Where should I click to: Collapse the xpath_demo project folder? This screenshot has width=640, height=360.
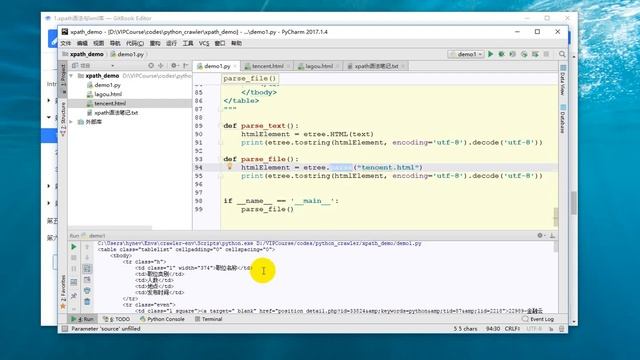coord(72,76)
